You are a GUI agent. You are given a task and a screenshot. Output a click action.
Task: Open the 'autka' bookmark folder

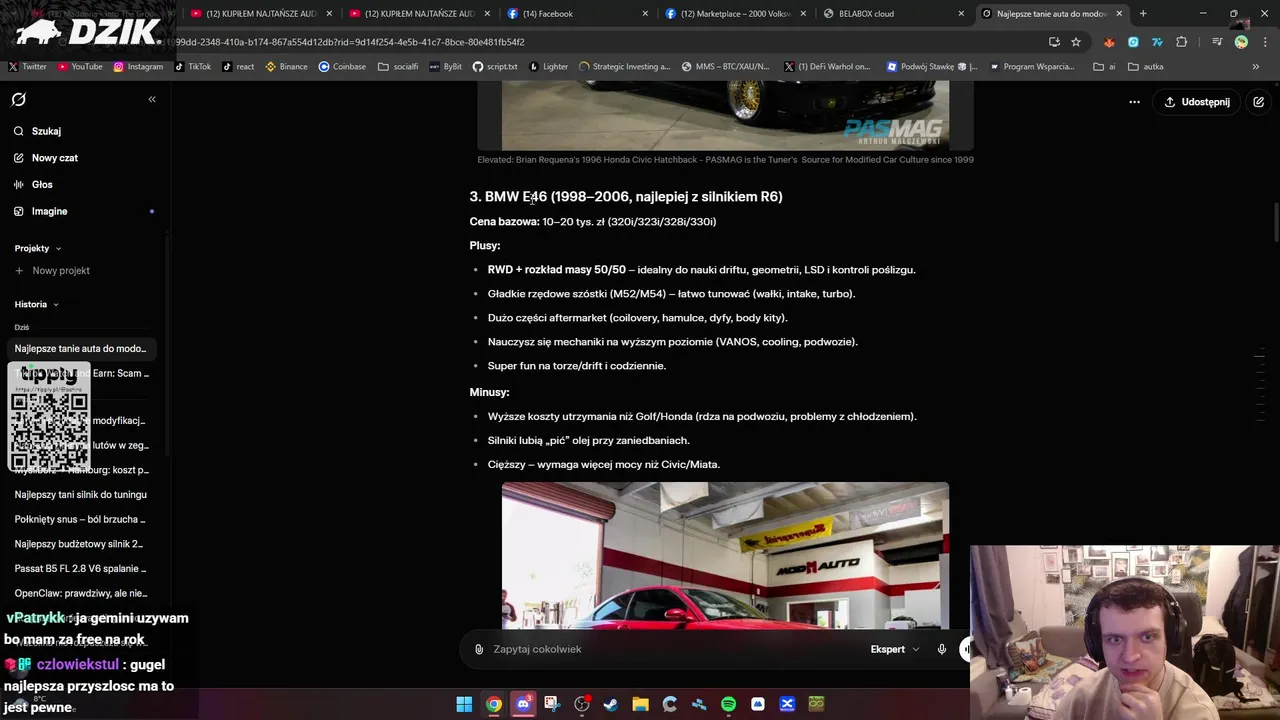point(1146,67)
